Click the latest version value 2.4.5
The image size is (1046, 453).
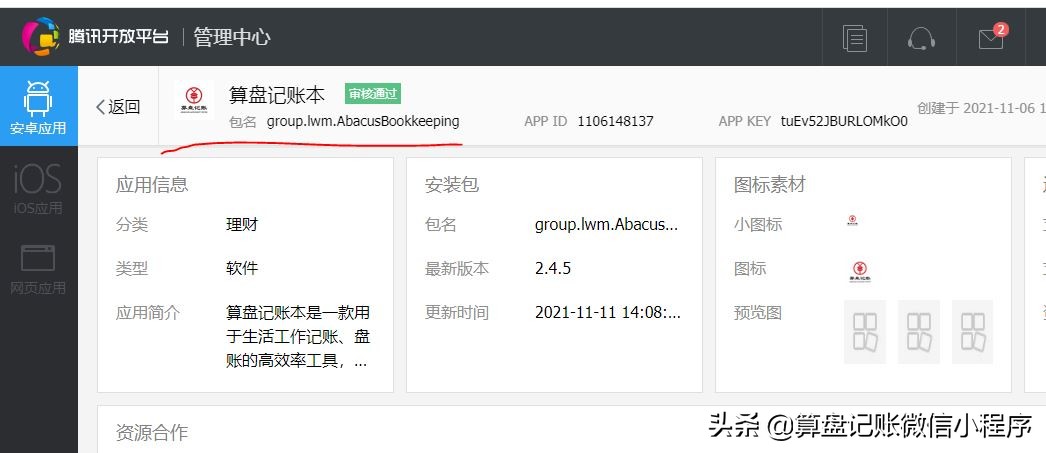coord(553,269)
